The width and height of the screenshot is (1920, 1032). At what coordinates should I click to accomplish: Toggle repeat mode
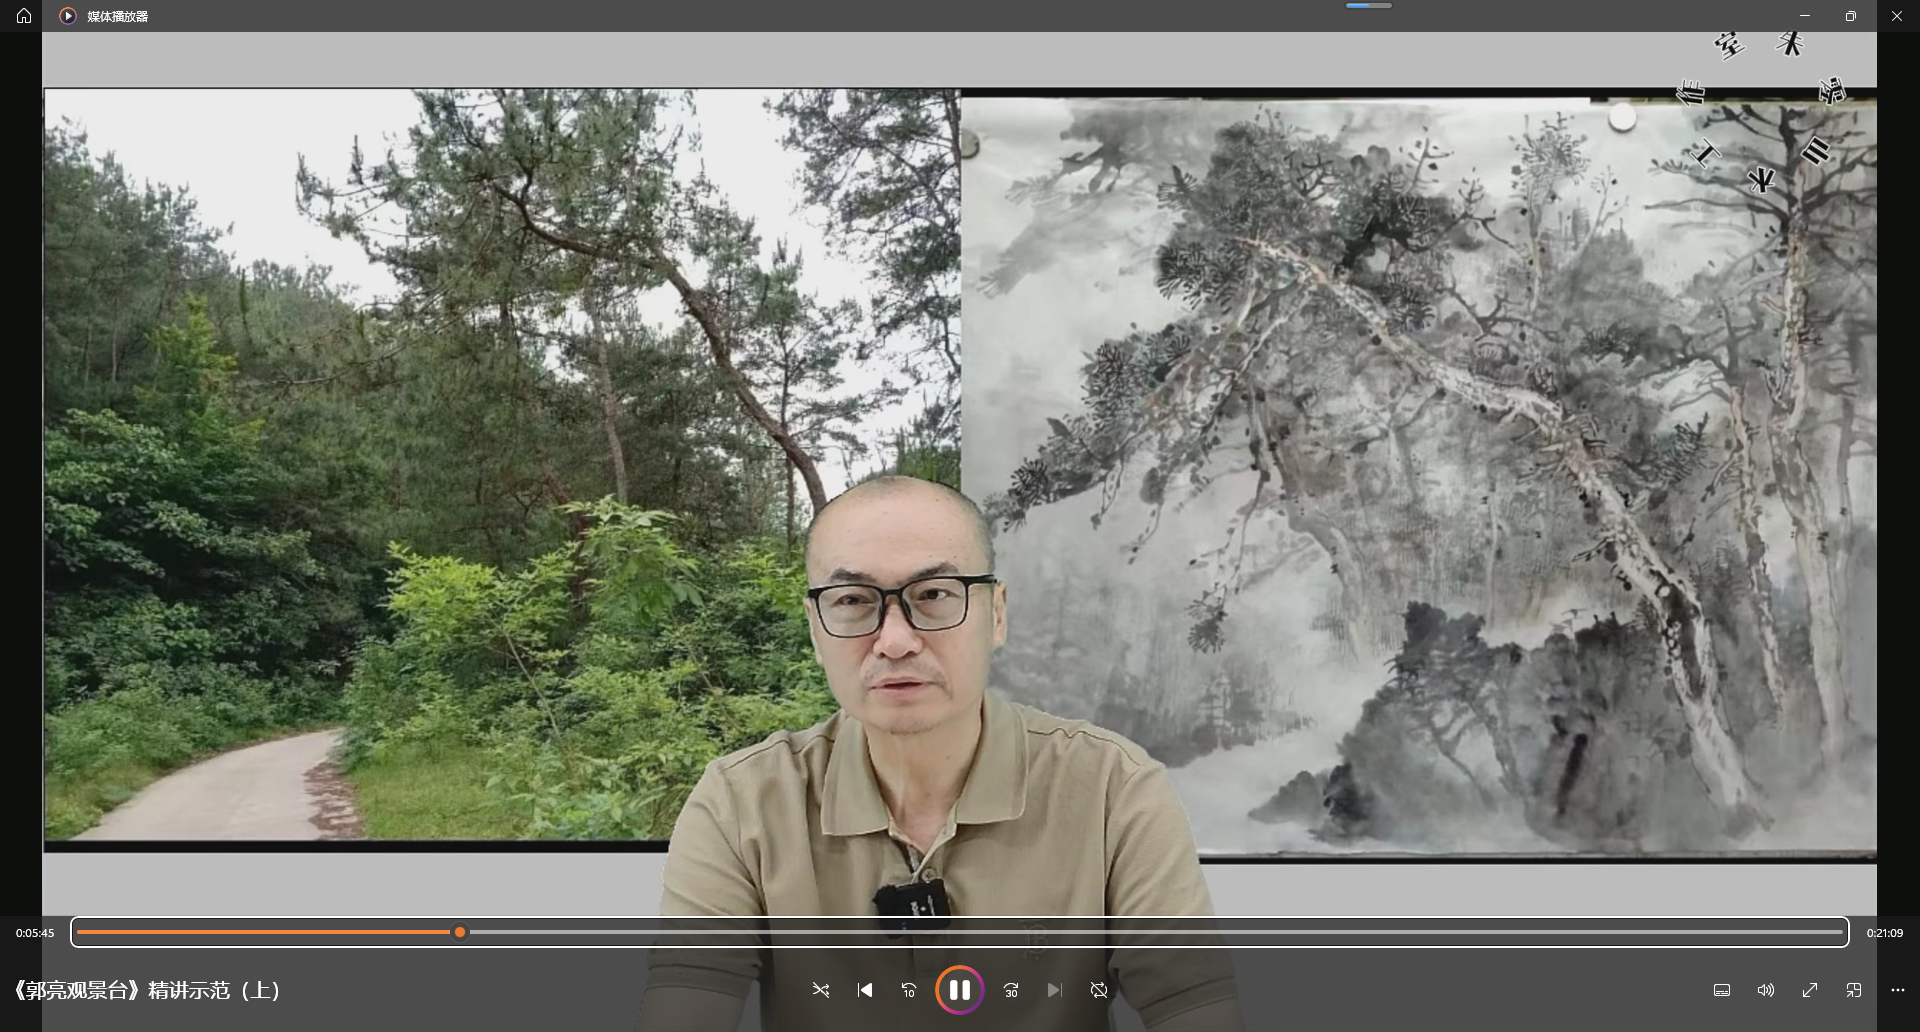coord(1099,990)
